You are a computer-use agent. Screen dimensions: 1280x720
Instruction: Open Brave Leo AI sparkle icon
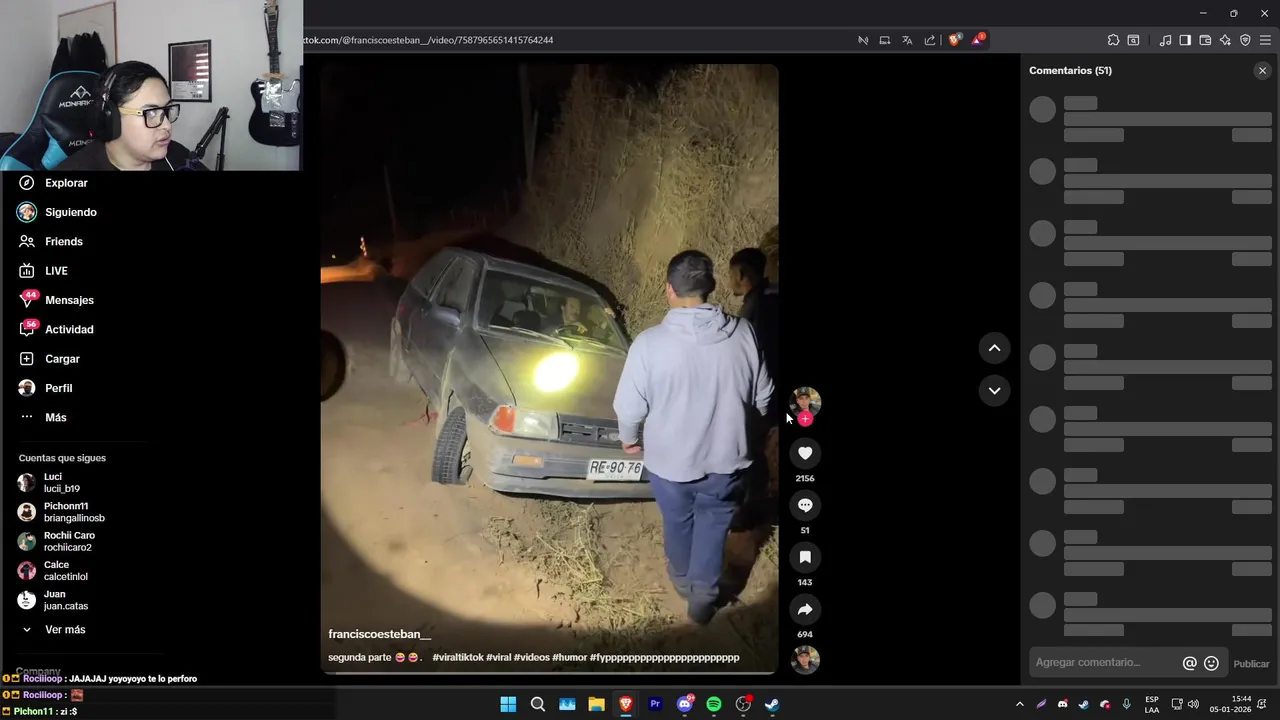(1225, 40)
